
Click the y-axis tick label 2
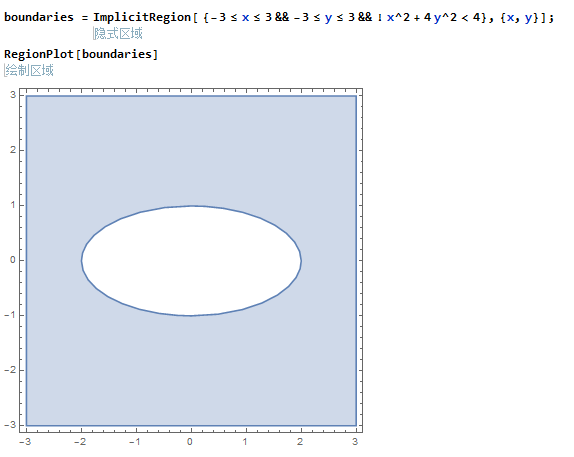click(13, 150)
